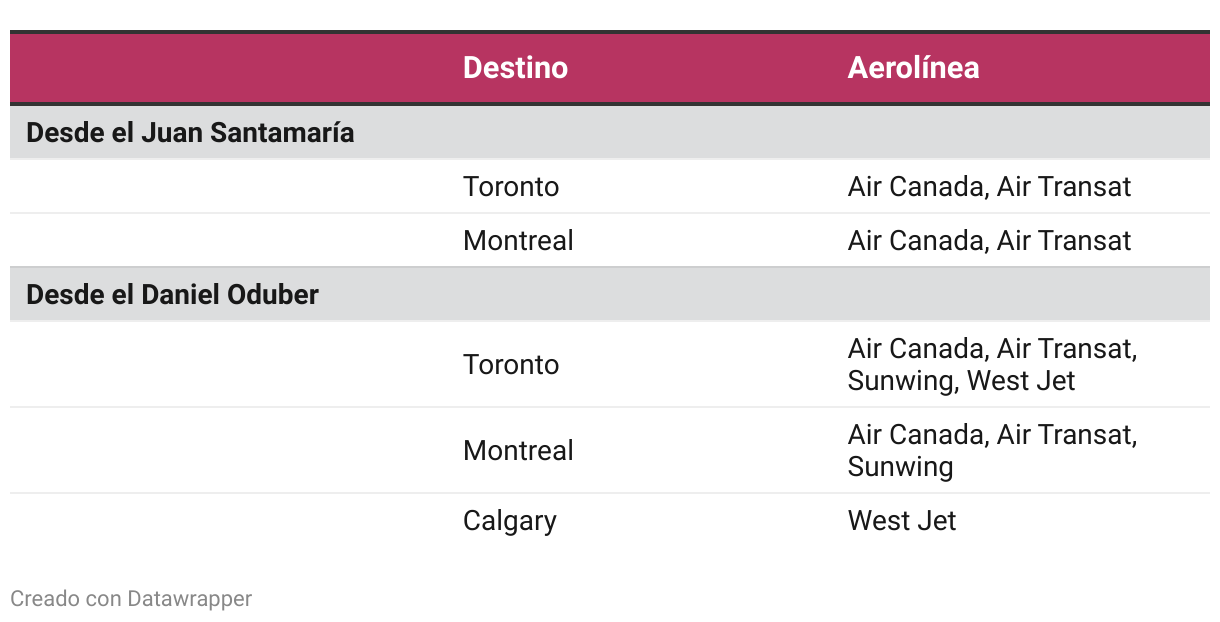Click the crimson table header bar
1220x622 pixels.
610,67
